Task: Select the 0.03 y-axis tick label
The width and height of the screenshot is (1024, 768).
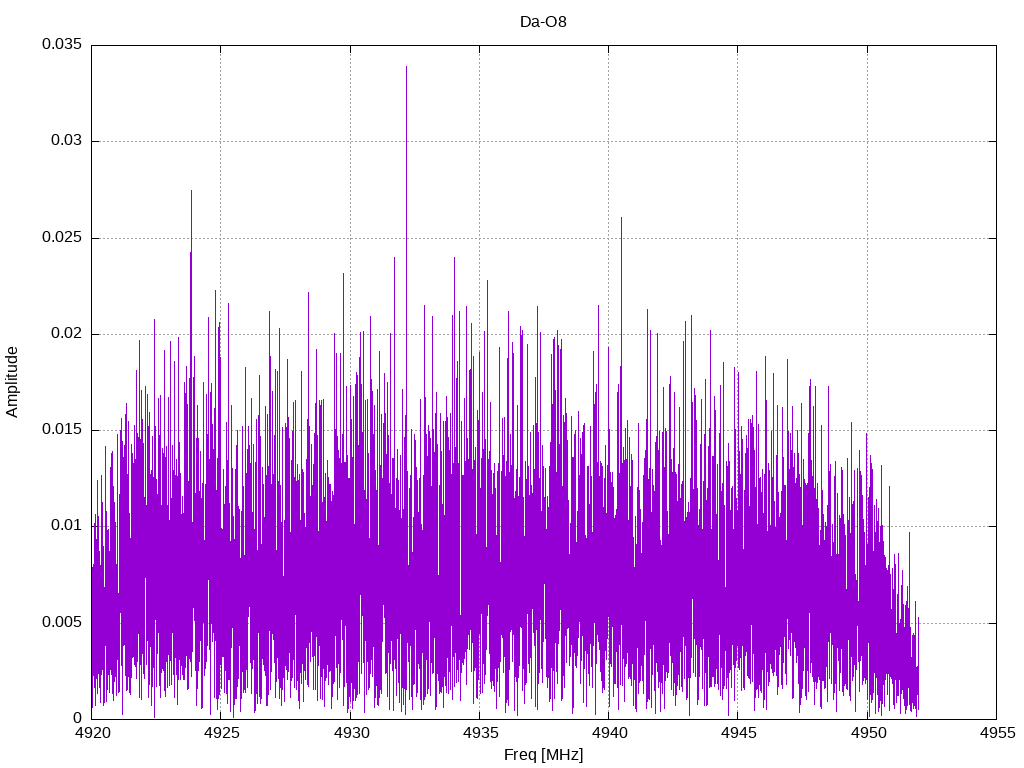Action: [x=65, y=141]
